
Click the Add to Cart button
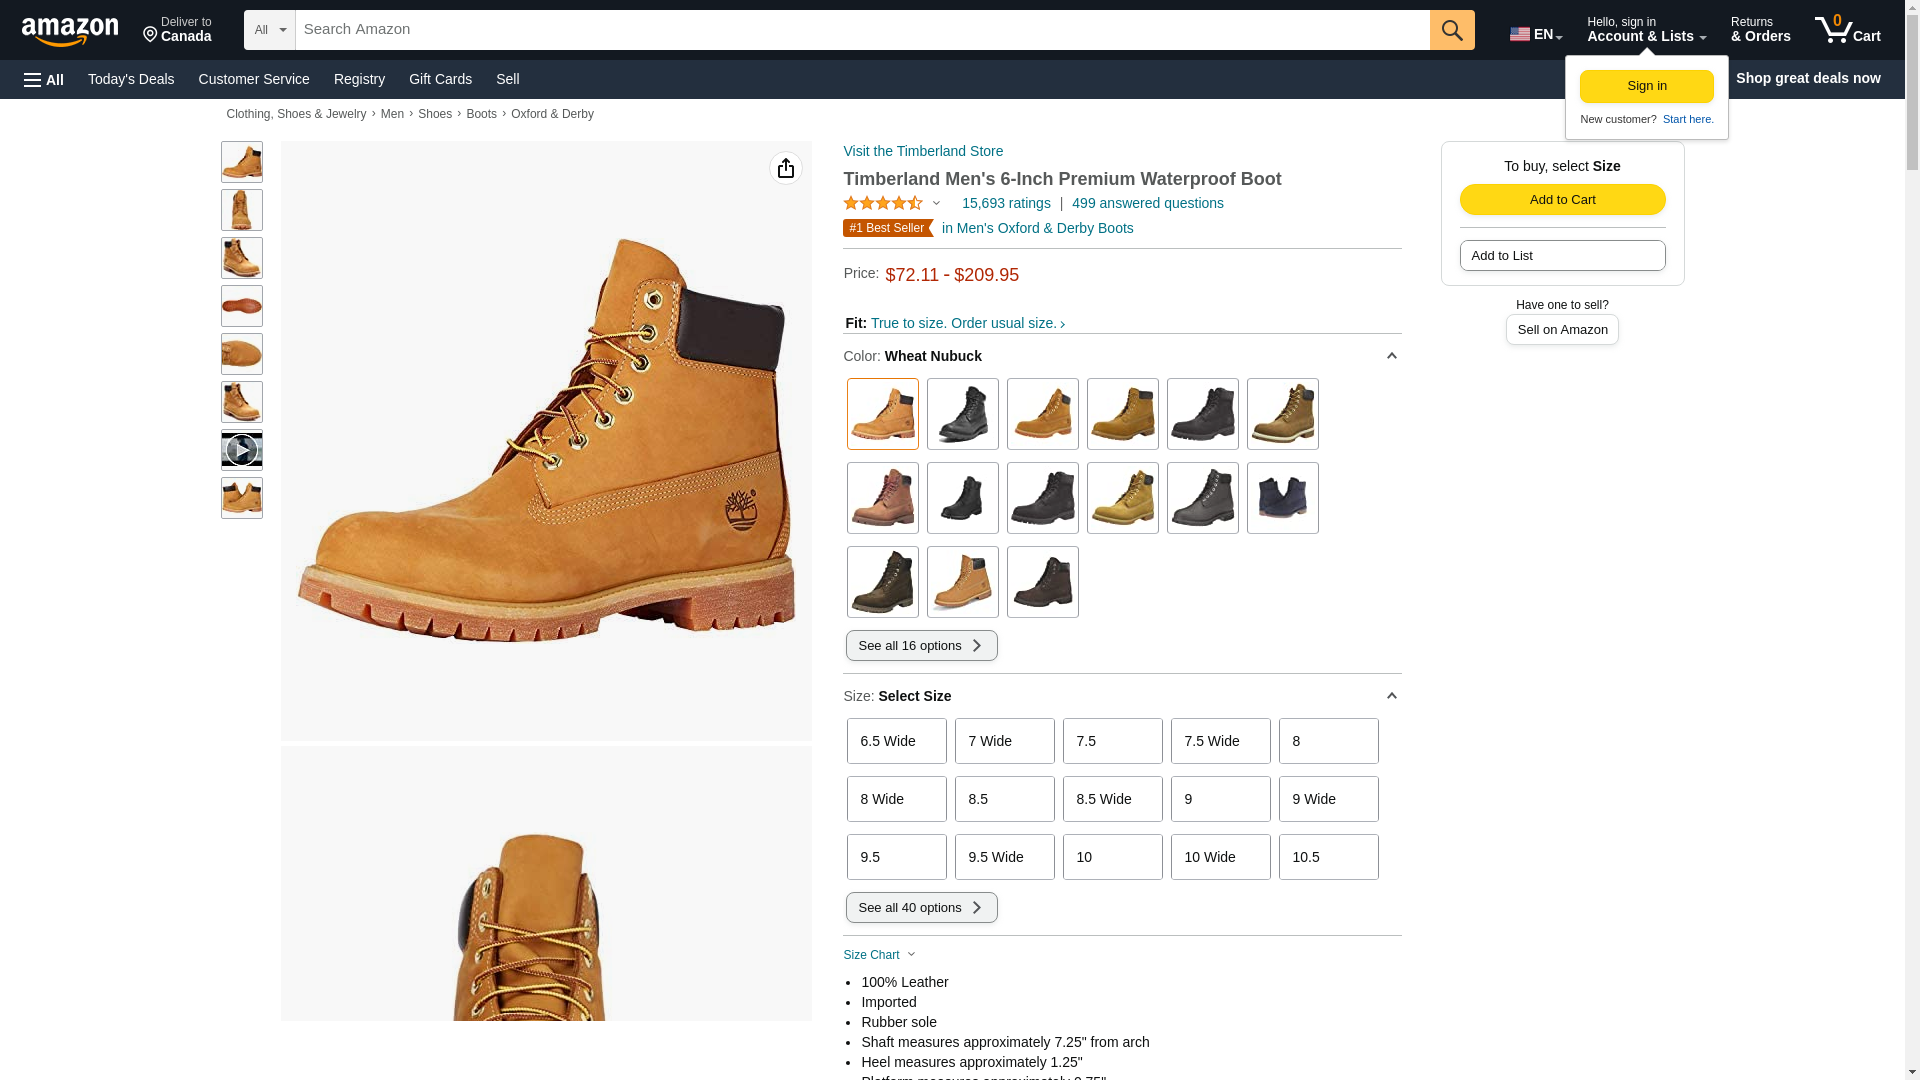click(1562, 199)
